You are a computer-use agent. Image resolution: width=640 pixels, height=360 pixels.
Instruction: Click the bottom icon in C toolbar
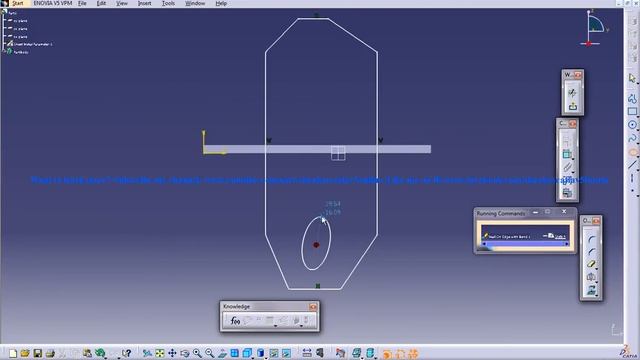(x=567, y=193)
